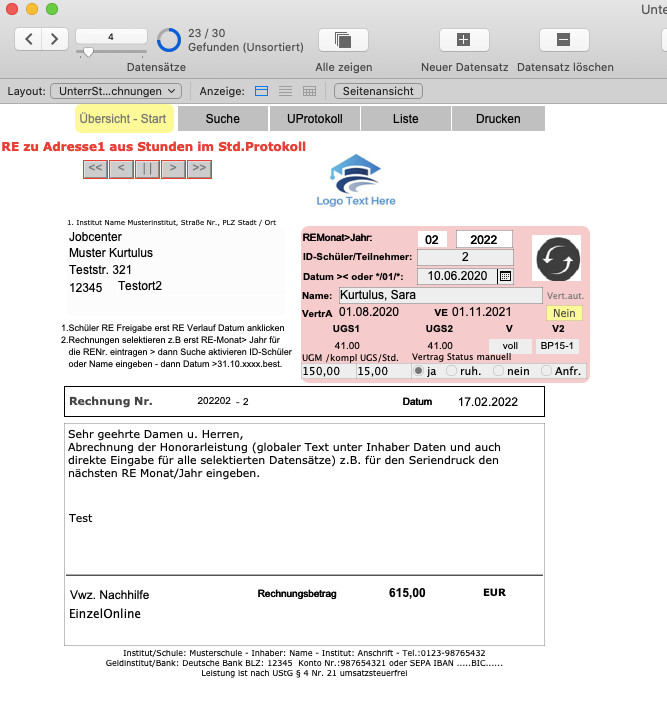Viewport: 667px width, 720px height.
Task: Click the VertrA date 01.08.2020
Action: [369, 312]
